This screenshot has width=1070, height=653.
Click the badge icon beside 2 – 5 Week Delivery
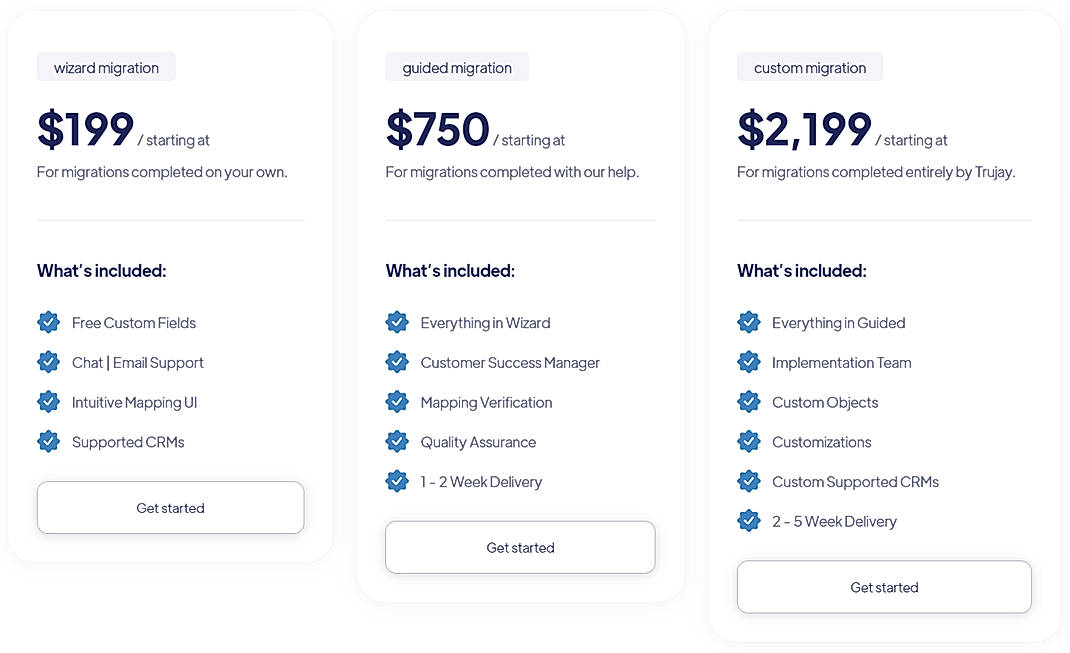click(750, 520)
